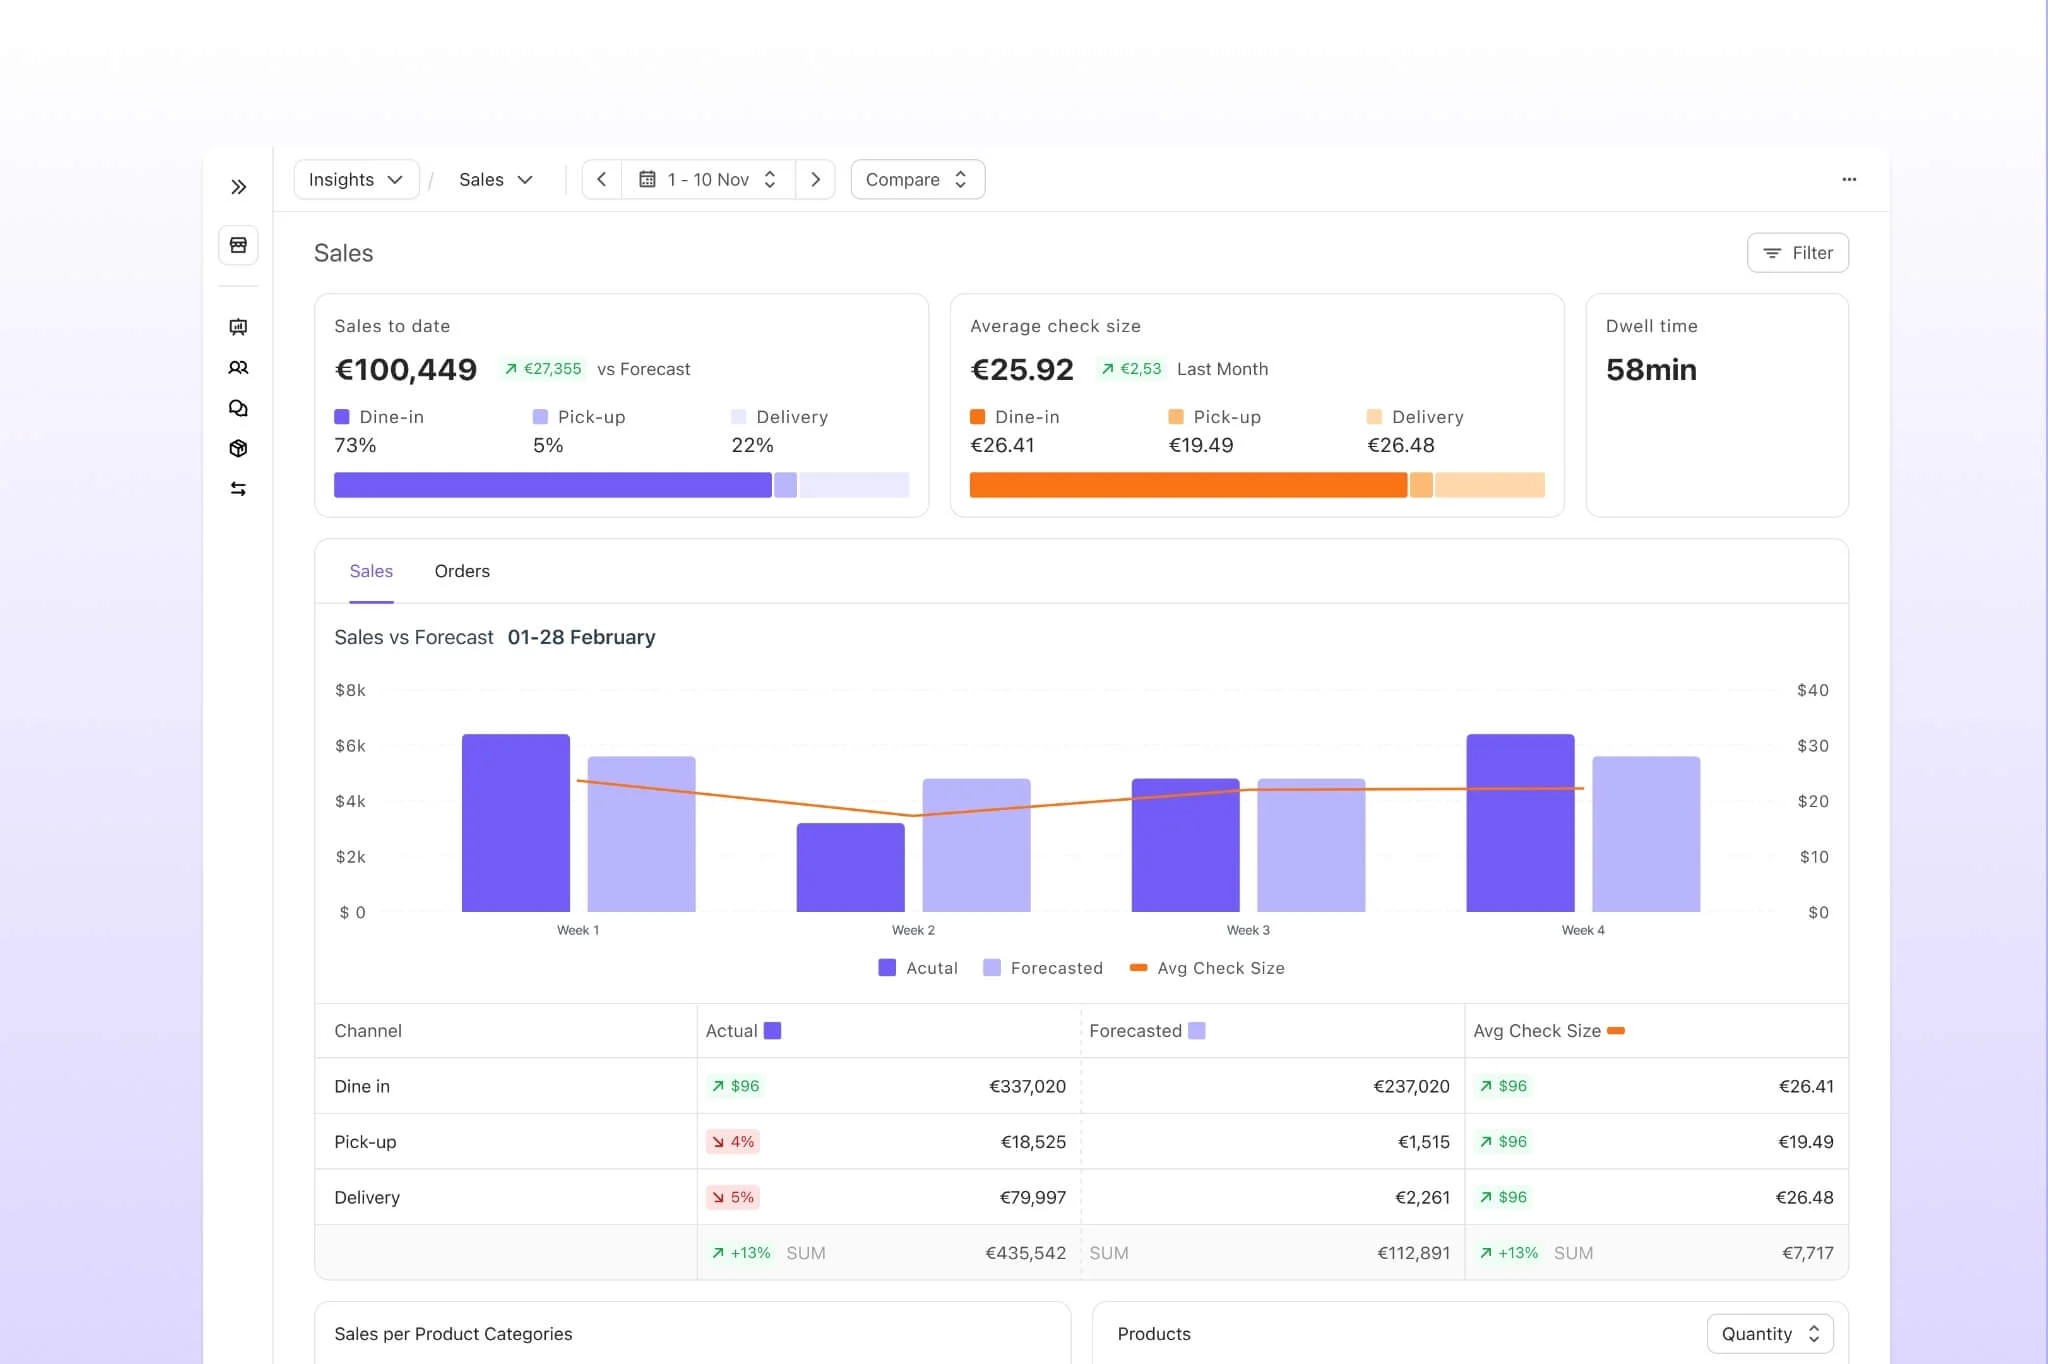Viewport: 2048px width, 1364px height.
Task: Switch to the Orders tab
Action: point(462,571)
